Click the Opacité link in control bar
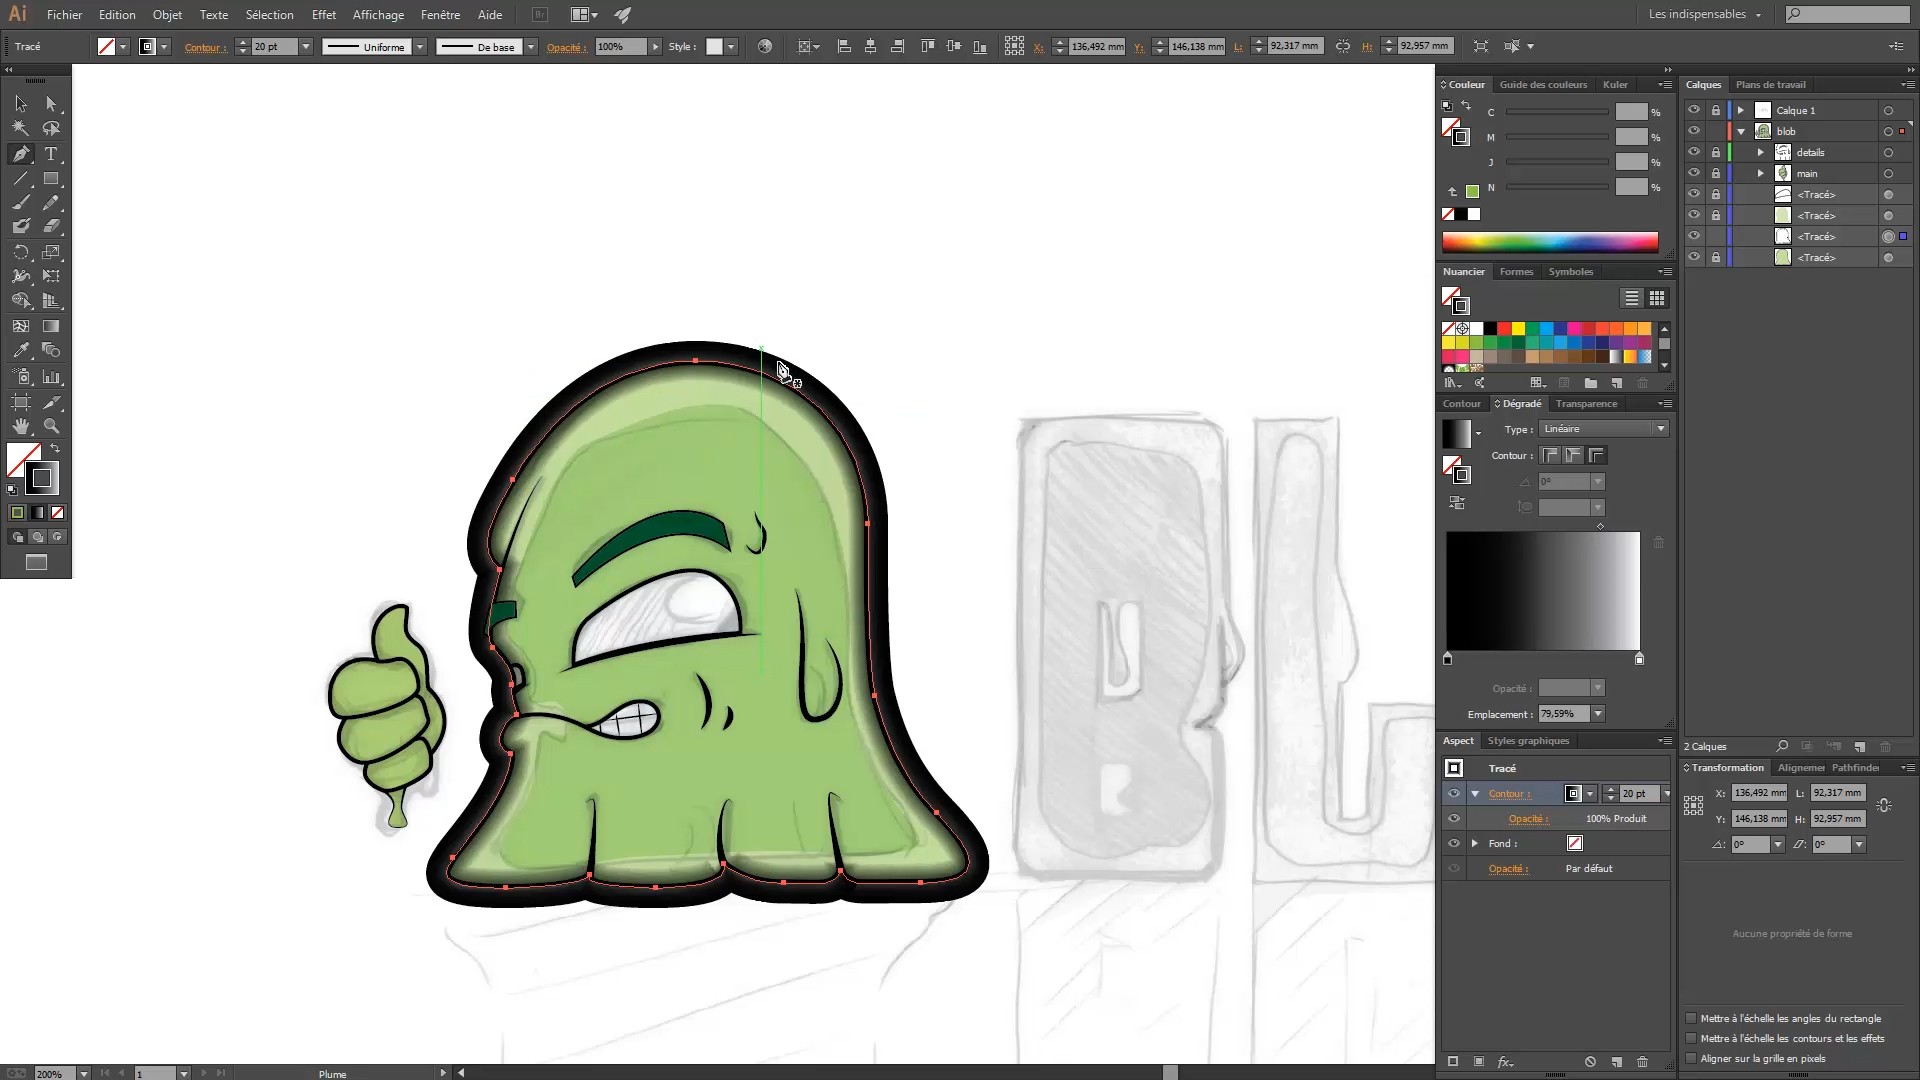 565,47
